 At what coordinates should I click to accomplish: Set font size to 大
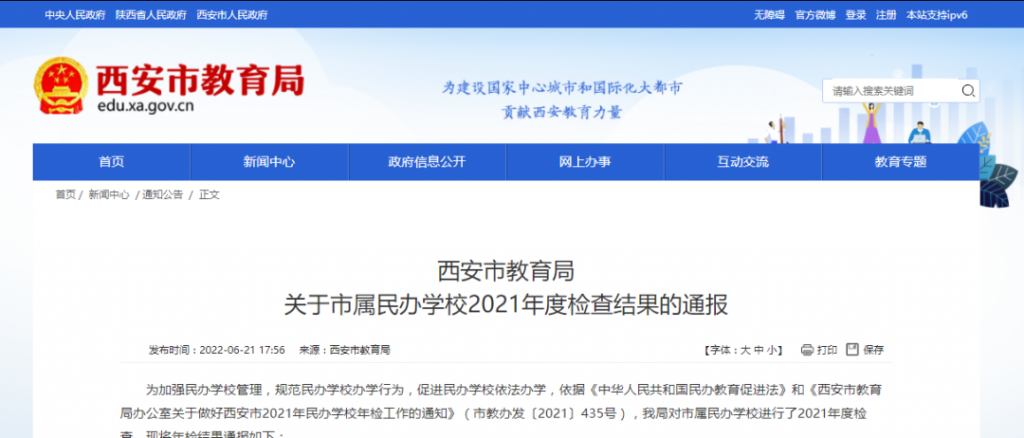coord(744,350)
